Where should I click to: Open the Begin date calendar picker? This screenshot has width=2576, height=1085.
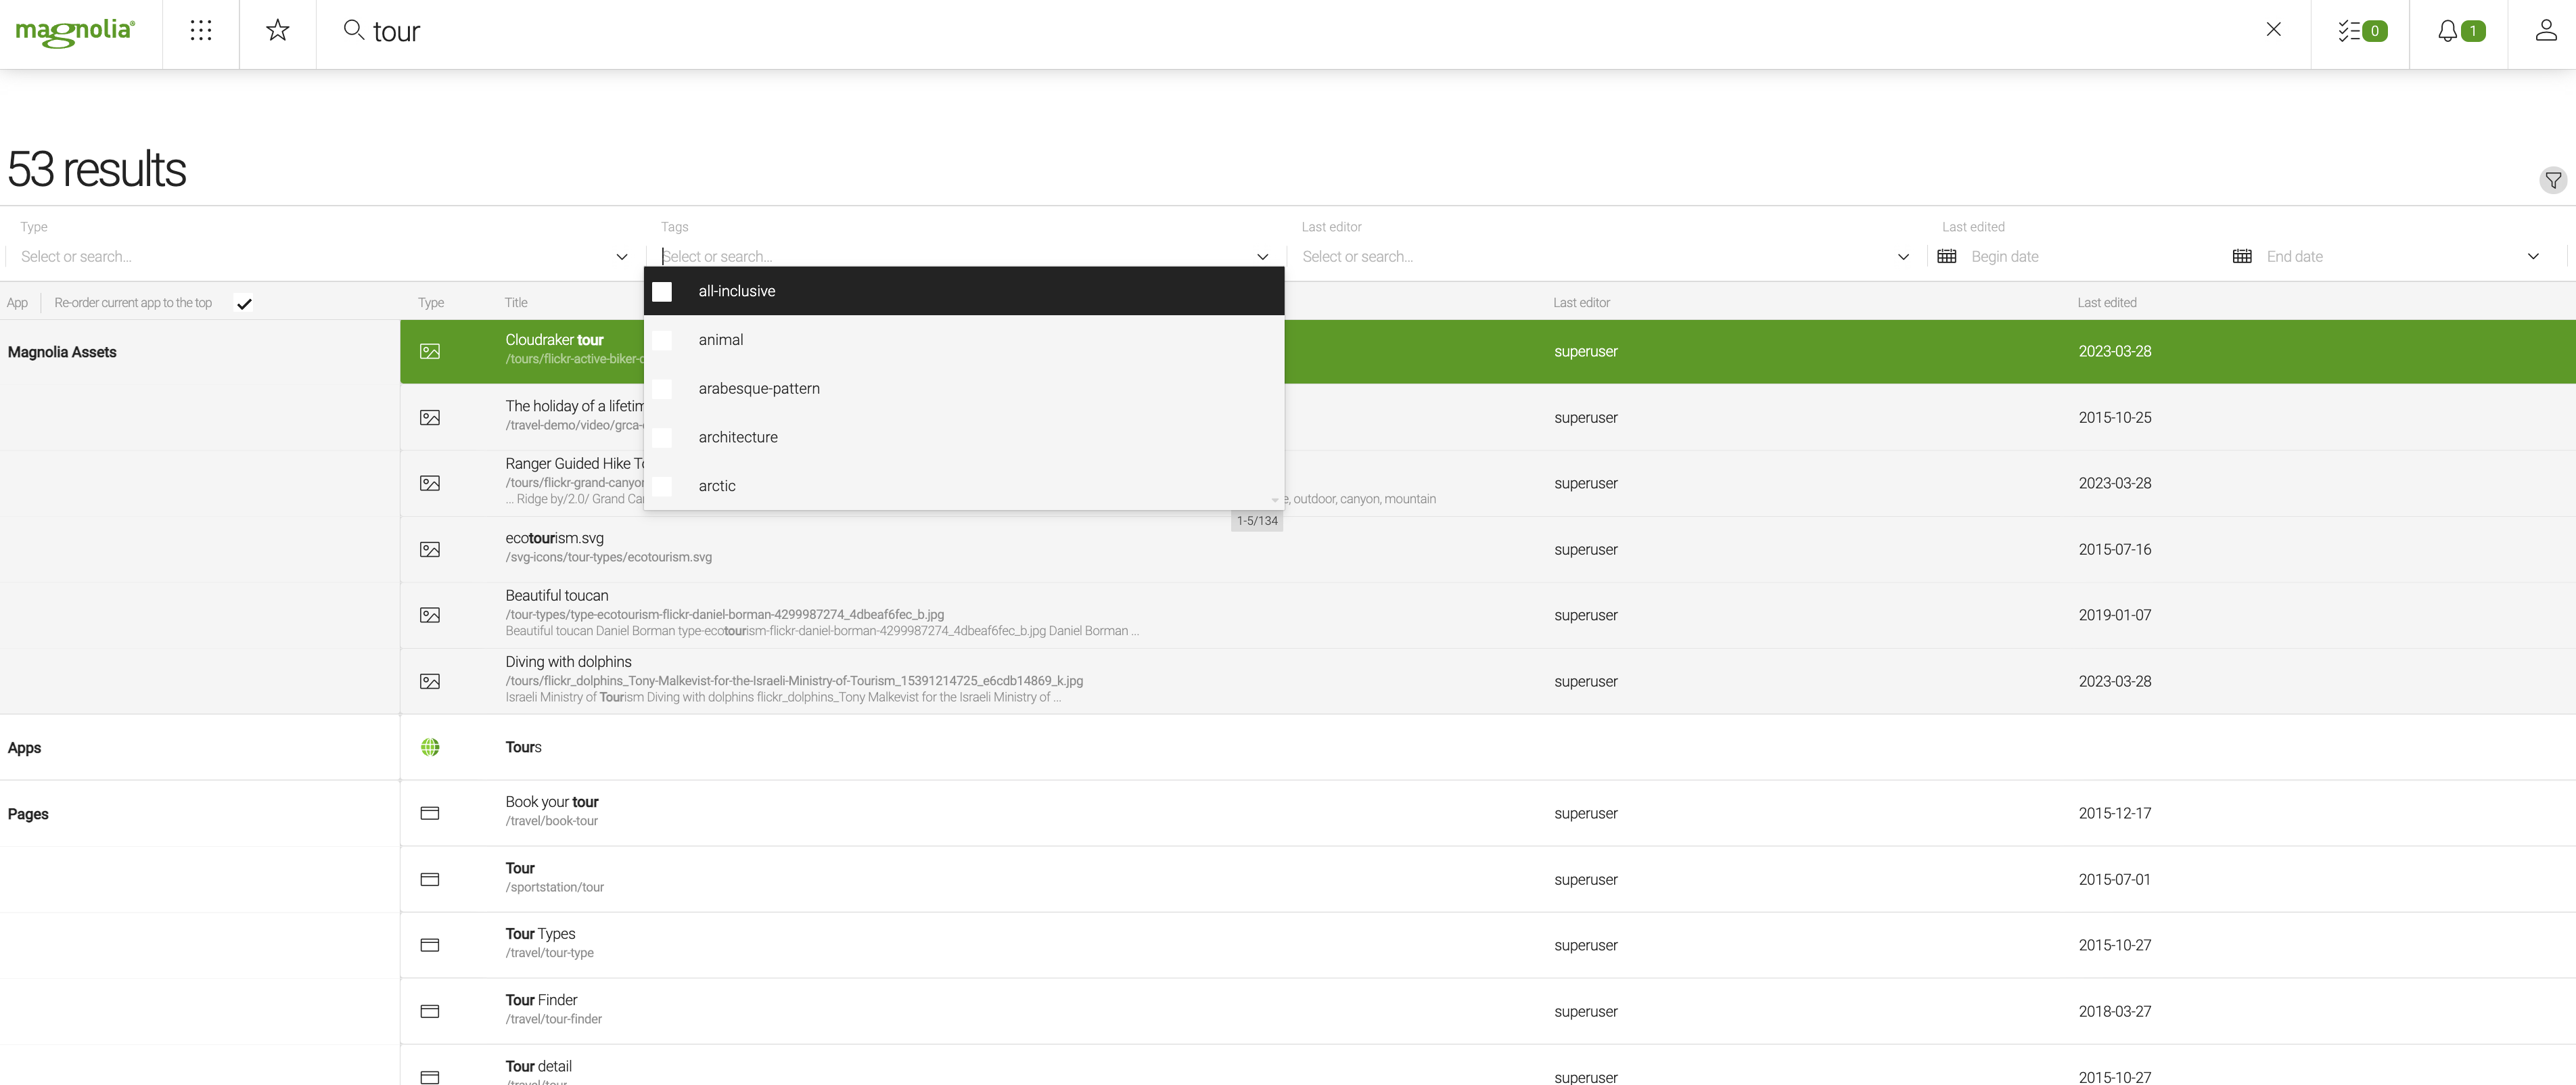coord(1948,256)
